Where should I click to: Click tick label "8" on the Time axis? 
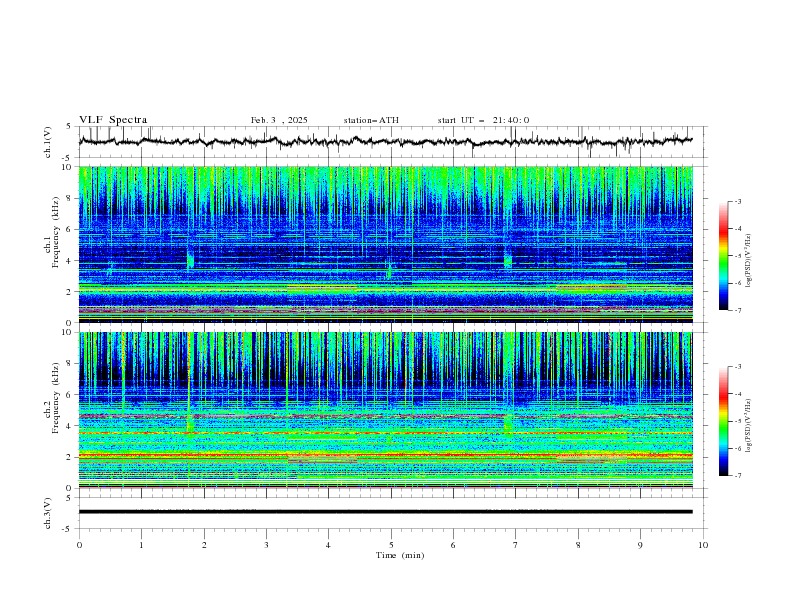[x=578, y=545]
